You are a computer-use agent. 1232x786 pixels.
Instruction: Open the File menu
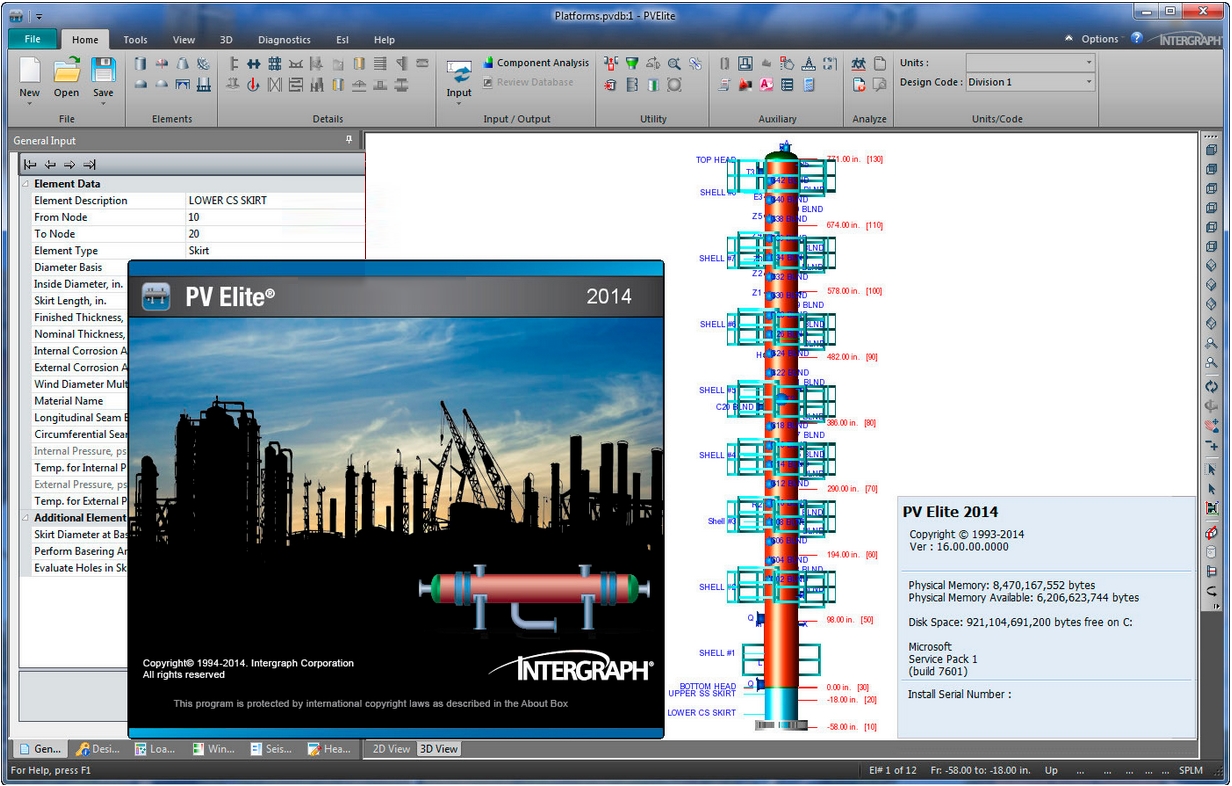click(x=33, y=39)
